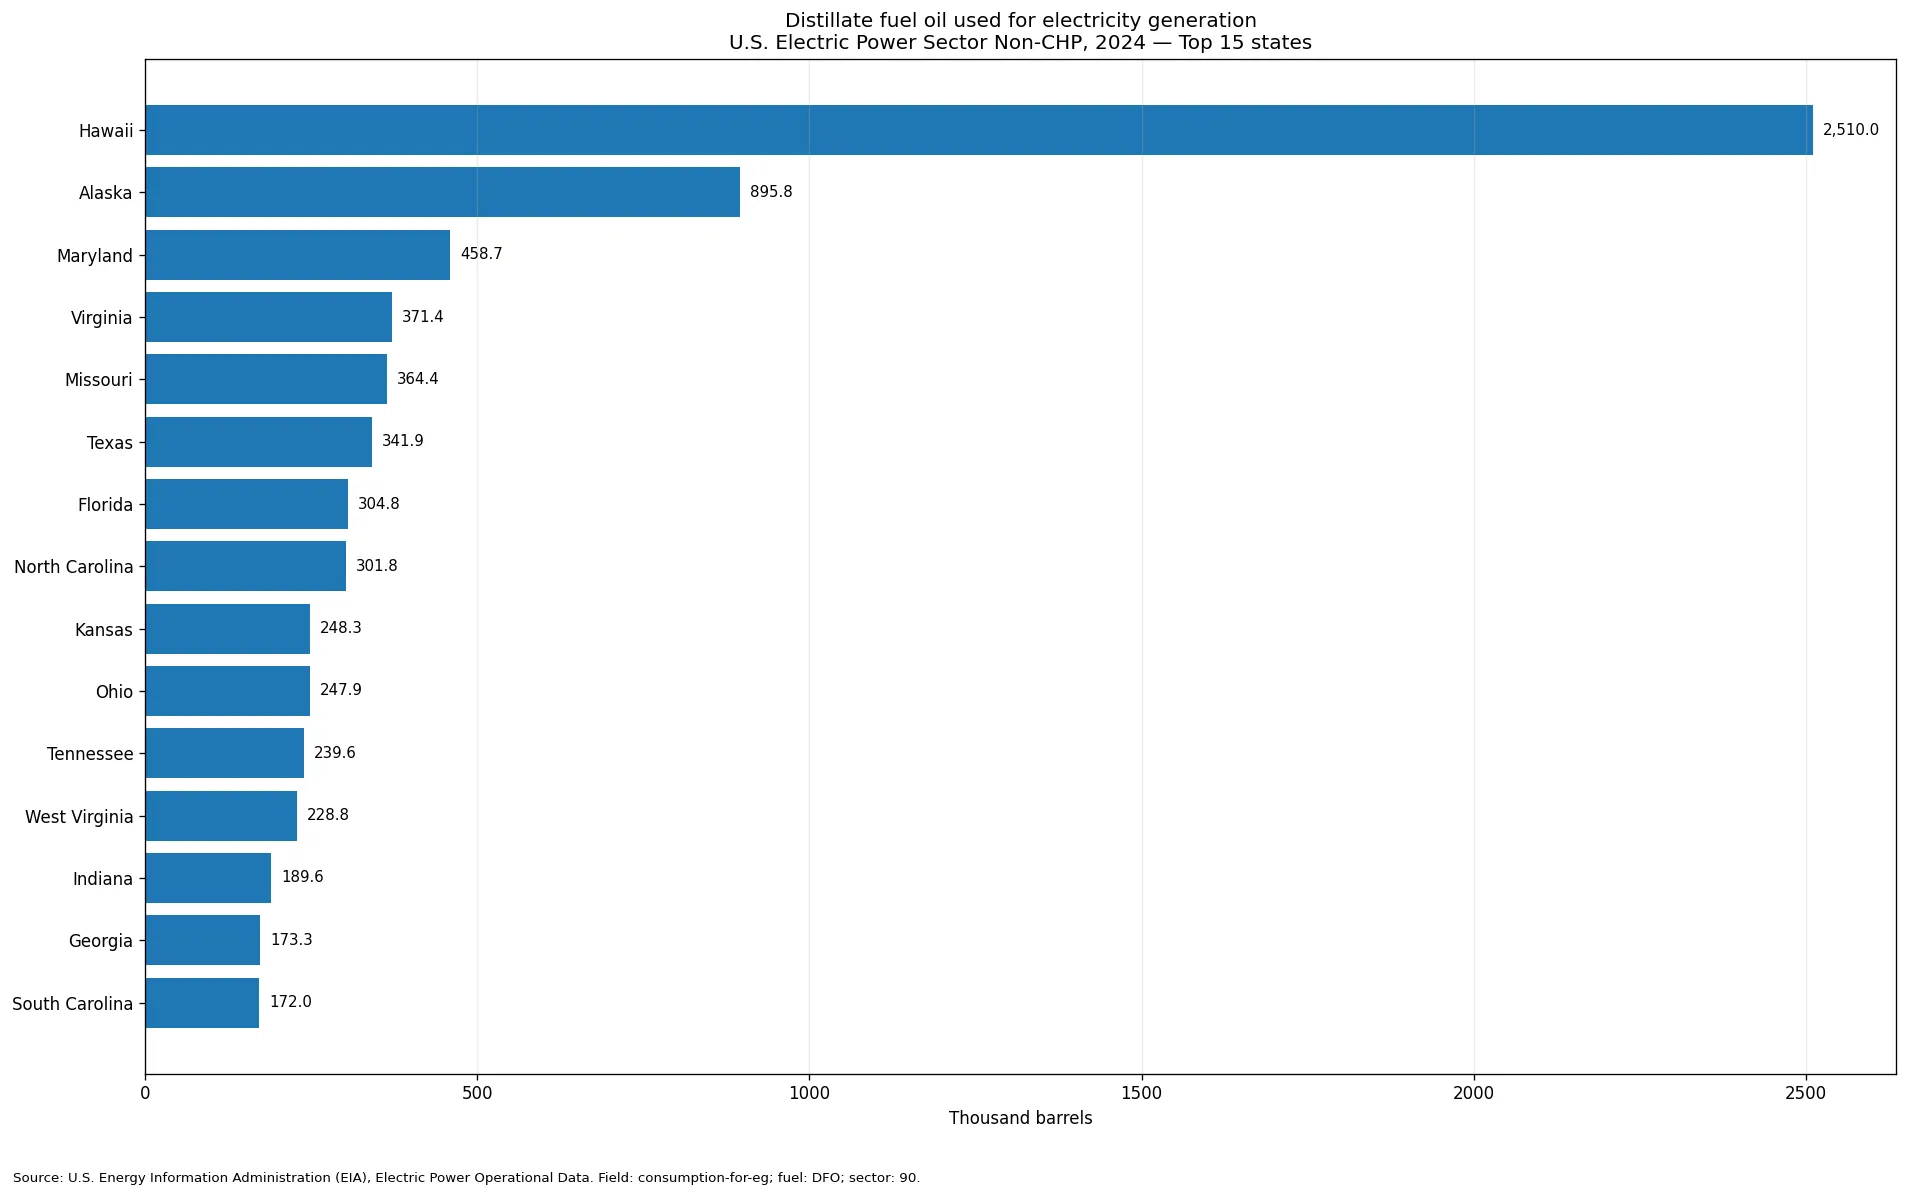Click the Indiana bar
Screen dimensions: 1908x1197
tap(208, 878)
